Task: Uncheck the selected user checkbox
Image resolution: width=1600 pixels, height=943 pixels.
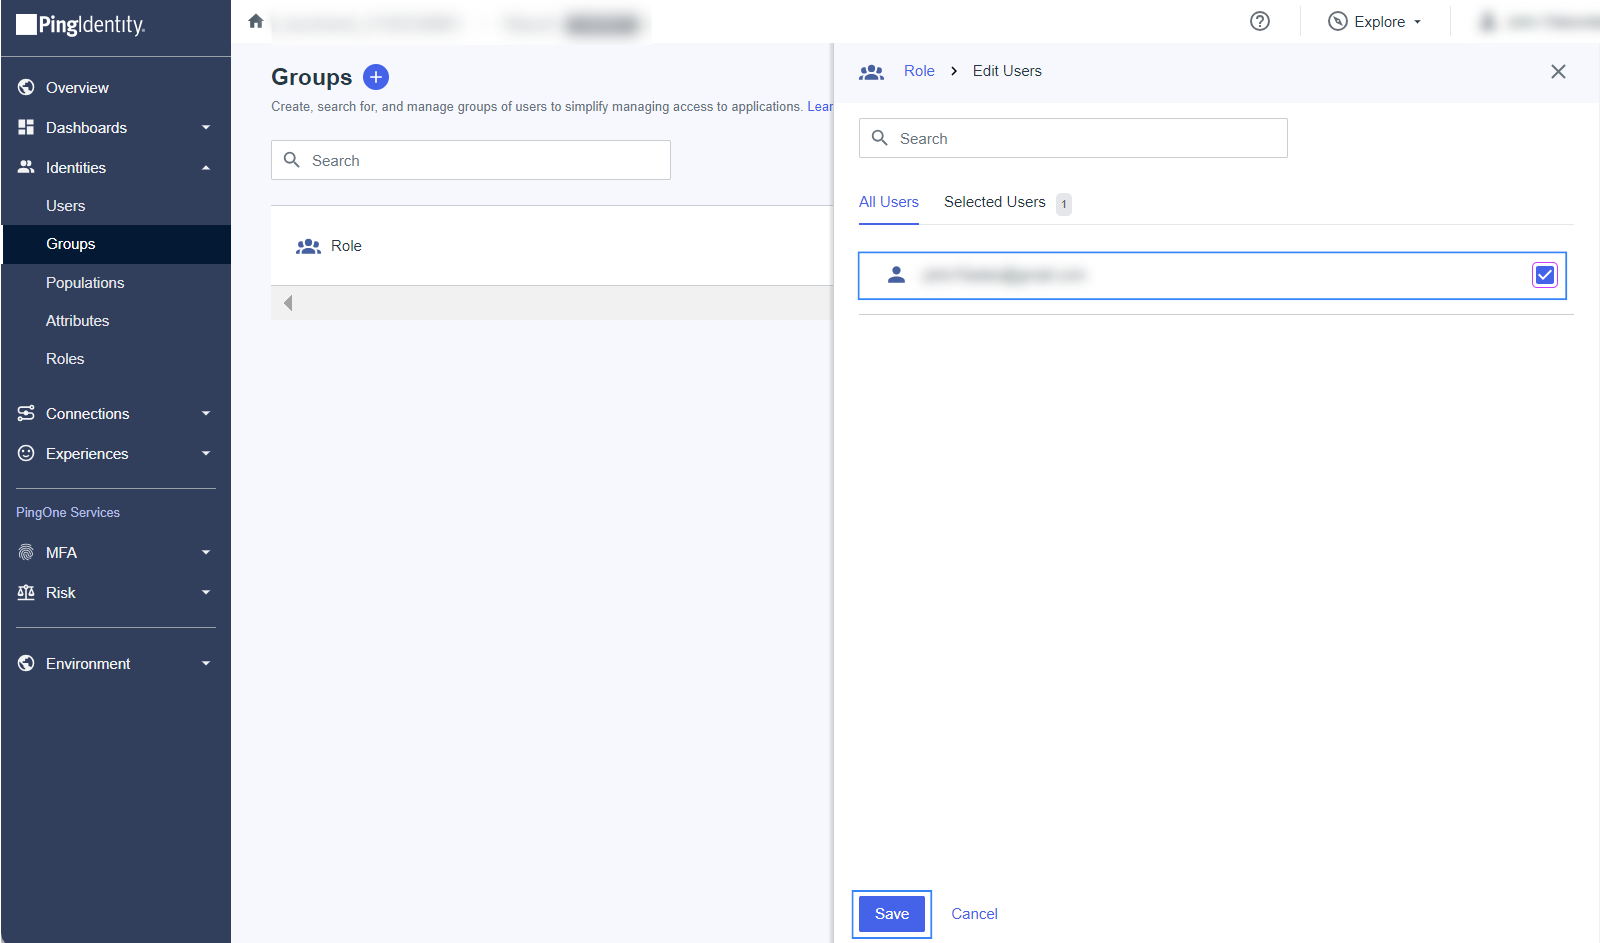Action: (x=1544, y=275)
